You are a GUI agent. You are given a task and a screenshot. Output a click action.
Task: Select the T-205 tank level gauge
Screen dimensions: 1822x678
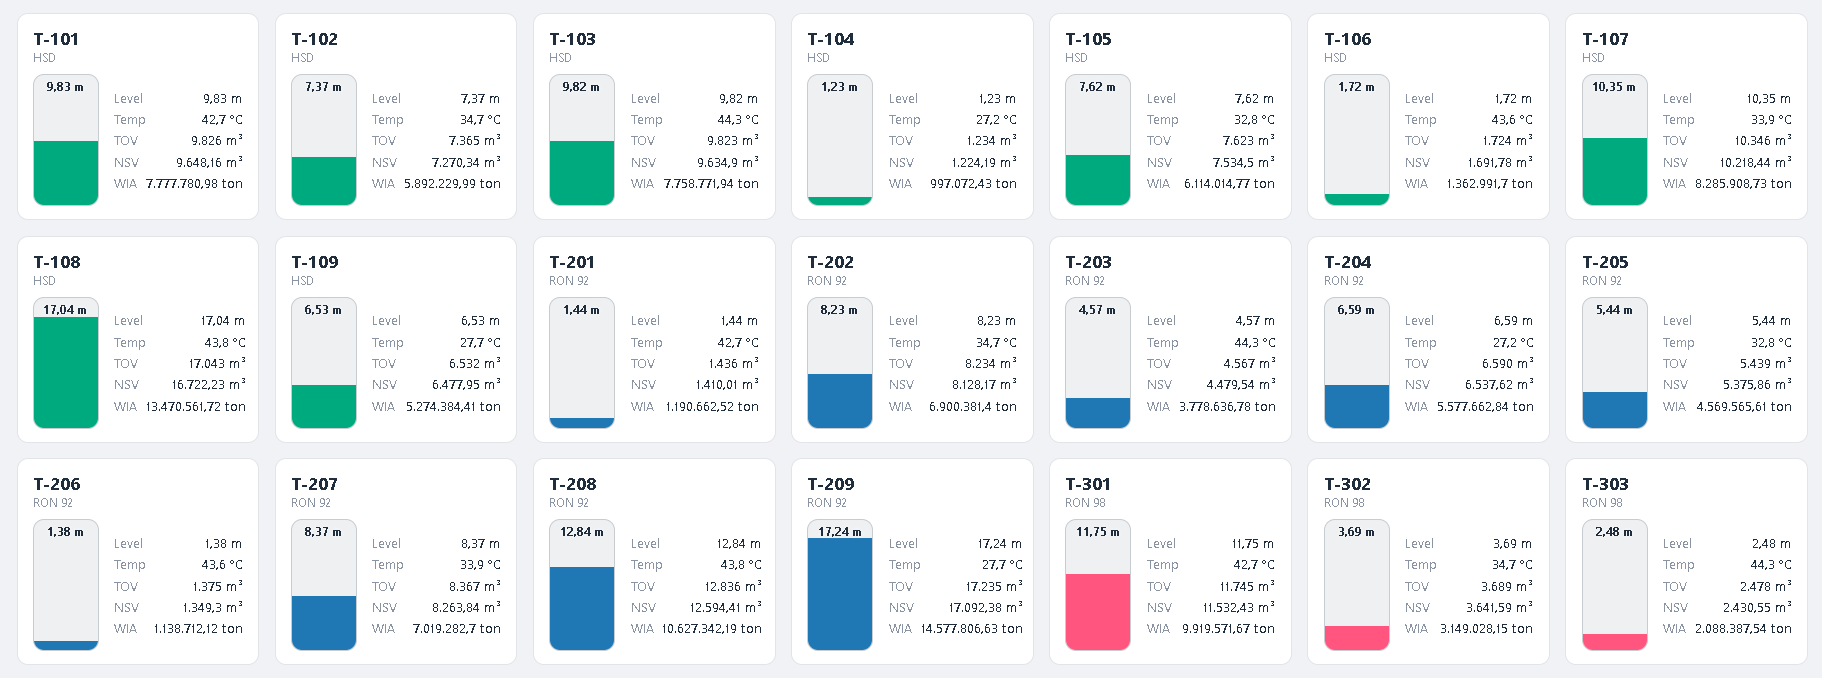[1615, 363]
